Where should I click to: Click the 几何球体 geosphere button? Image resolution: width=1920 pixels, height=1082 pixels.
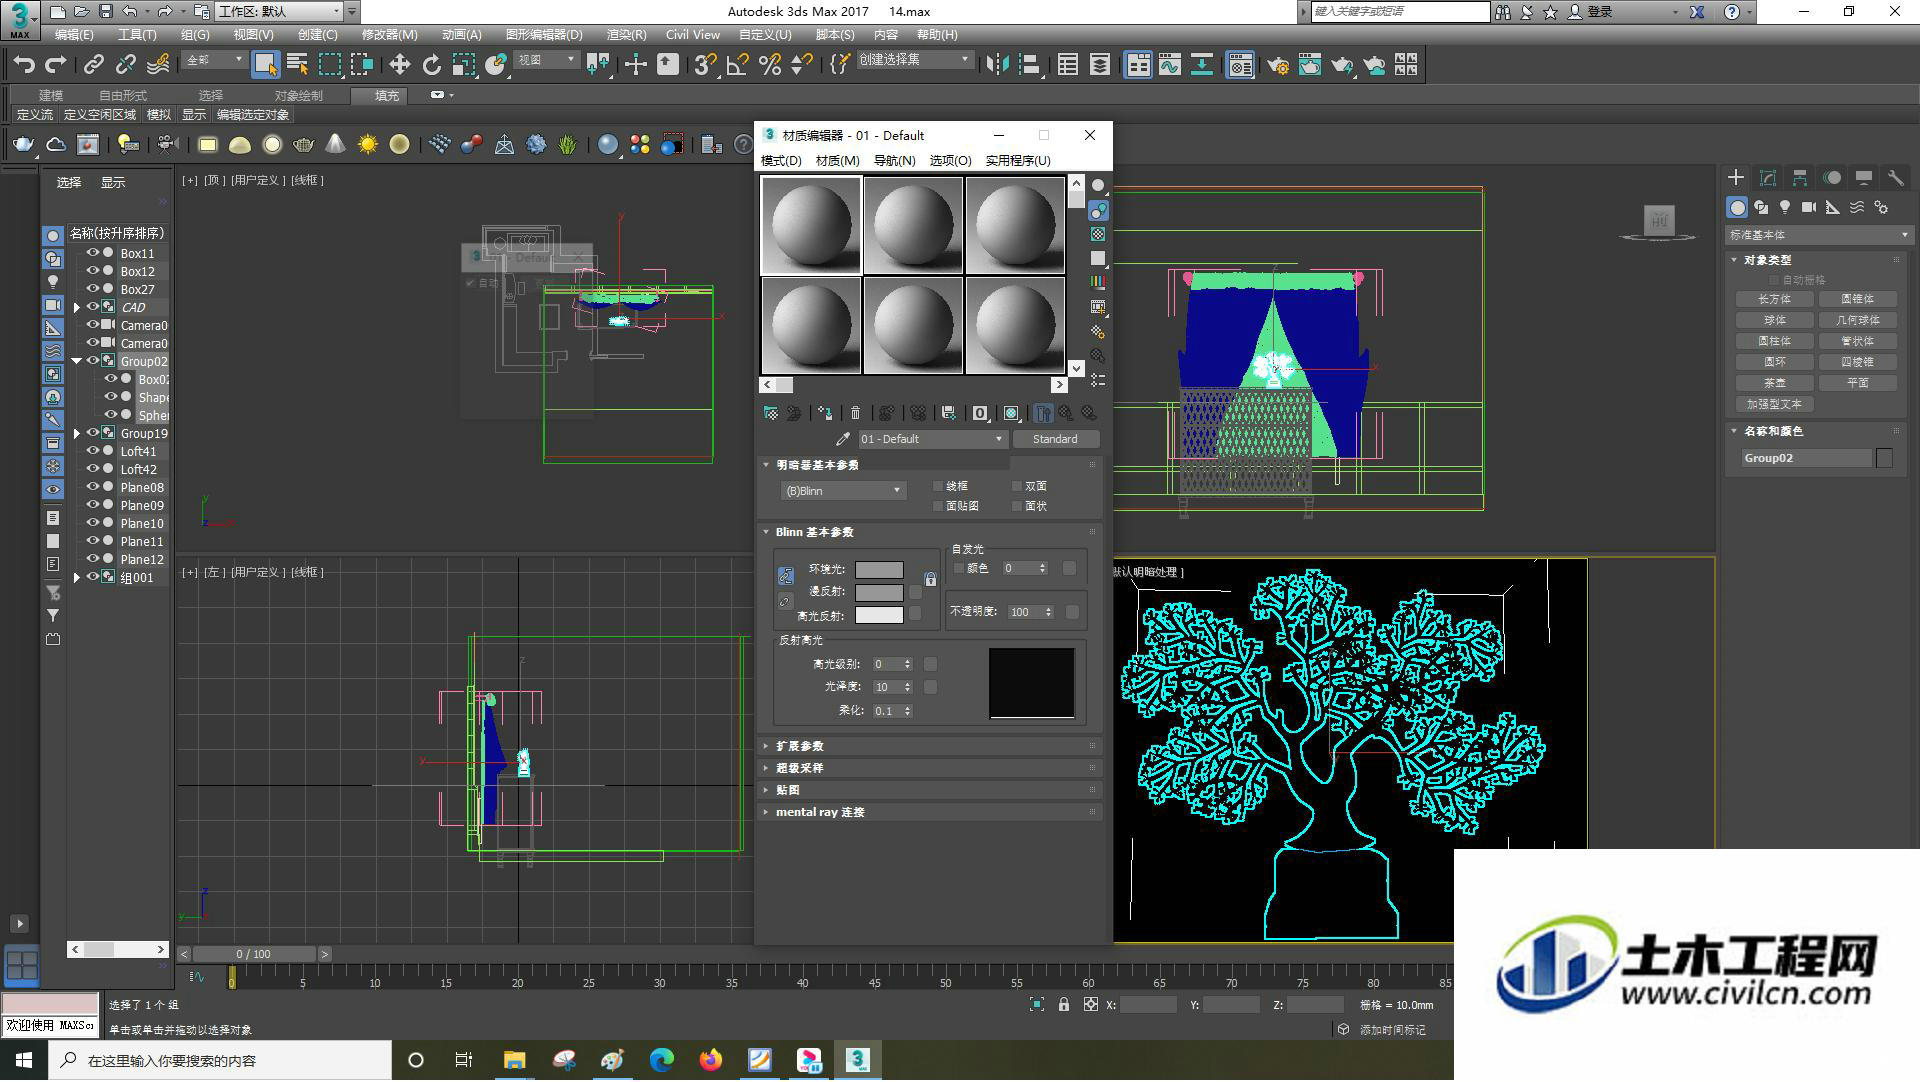click(1858, 320)
